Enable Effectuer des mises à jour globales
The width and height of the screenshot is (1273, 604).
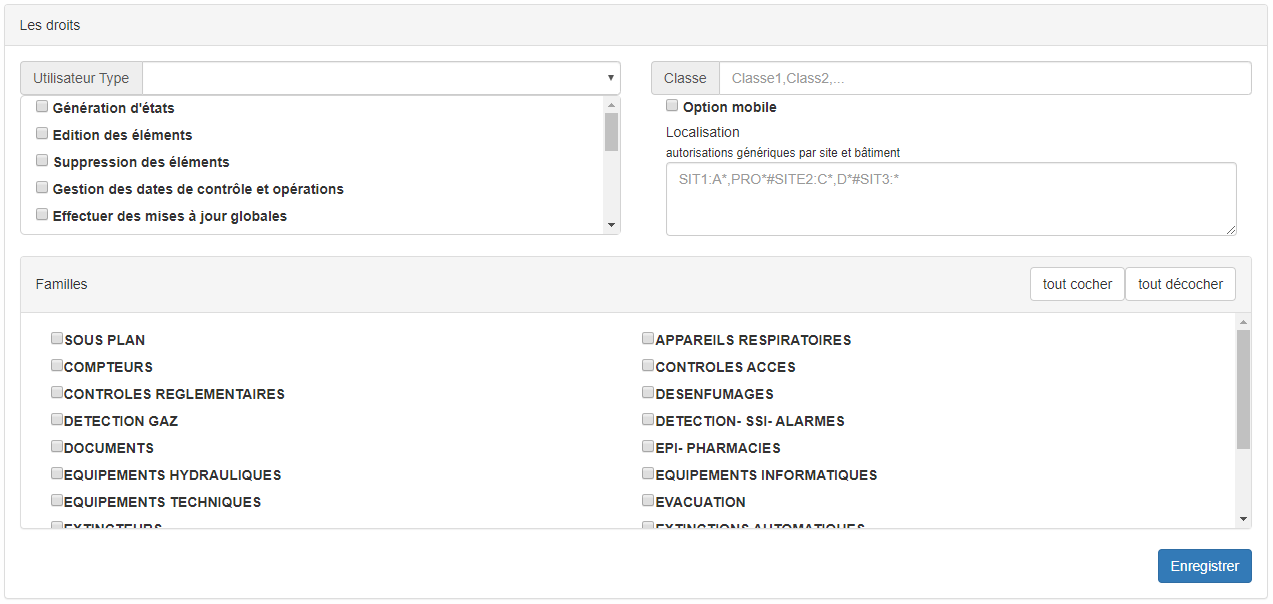click(x=42, y=214)
